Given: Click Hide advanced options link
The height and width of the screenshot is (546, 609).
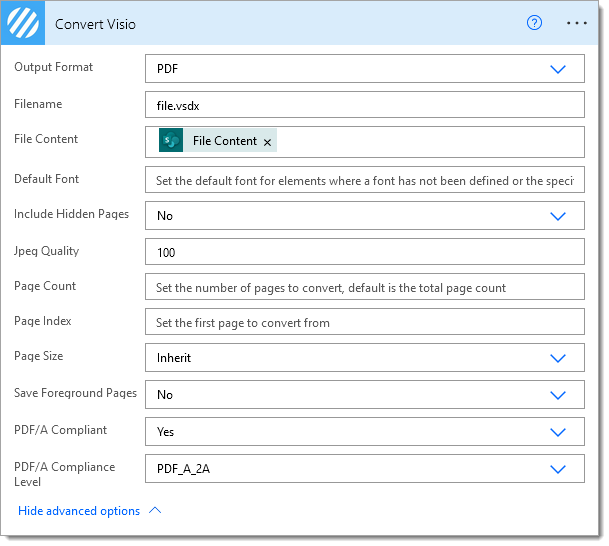Looking at the screenshot, I should [x=90, y=511].
